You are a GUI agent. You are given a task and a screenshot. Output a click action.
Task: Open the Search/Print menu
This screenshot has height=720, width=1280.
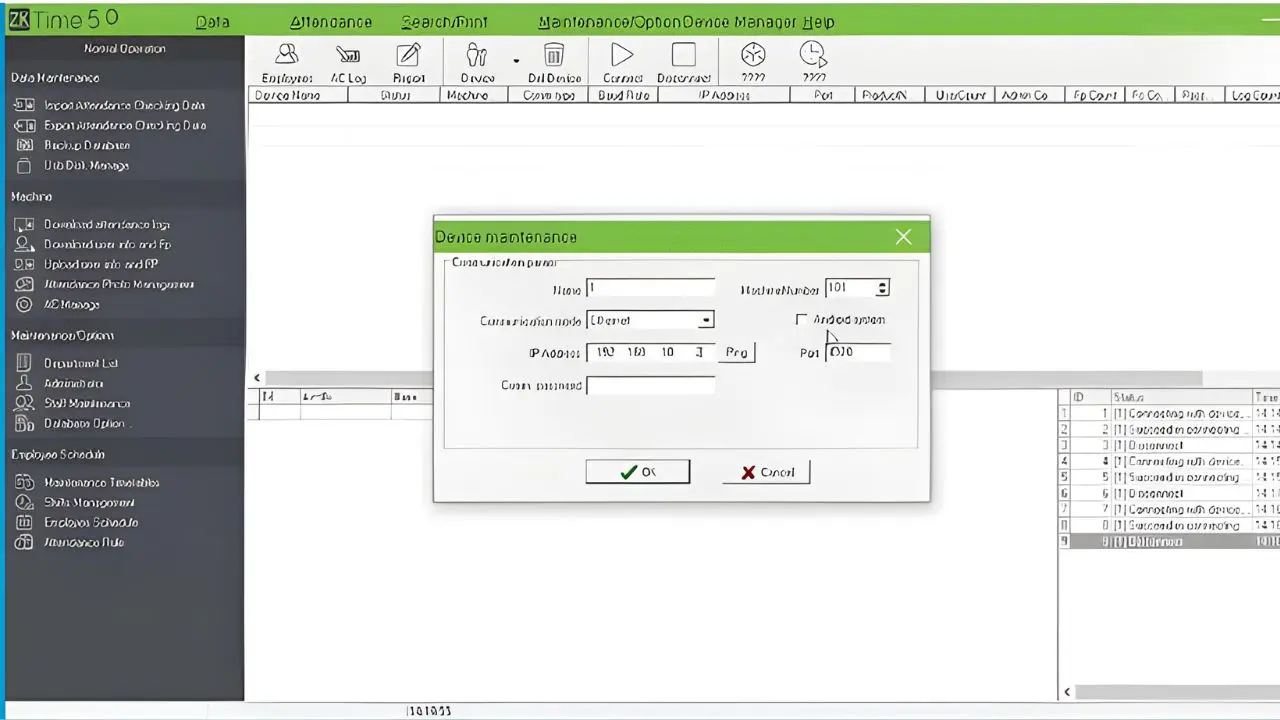[x=447, y=22]
